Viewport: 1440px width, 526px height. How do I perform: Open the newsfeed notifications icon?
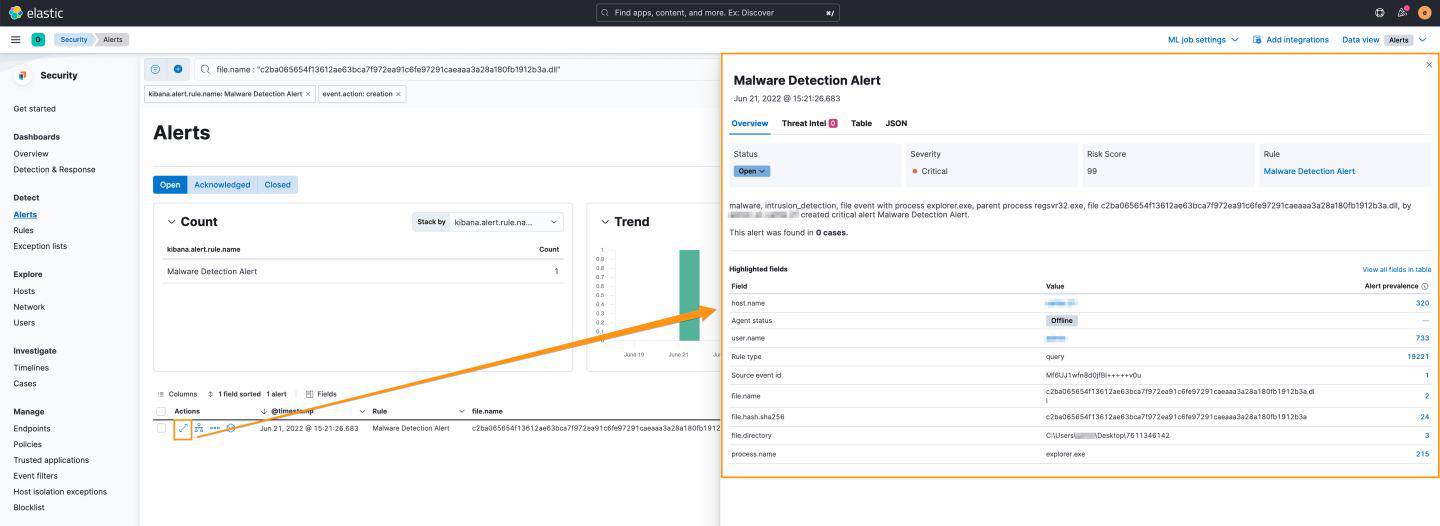click(x=1402, y=13)
